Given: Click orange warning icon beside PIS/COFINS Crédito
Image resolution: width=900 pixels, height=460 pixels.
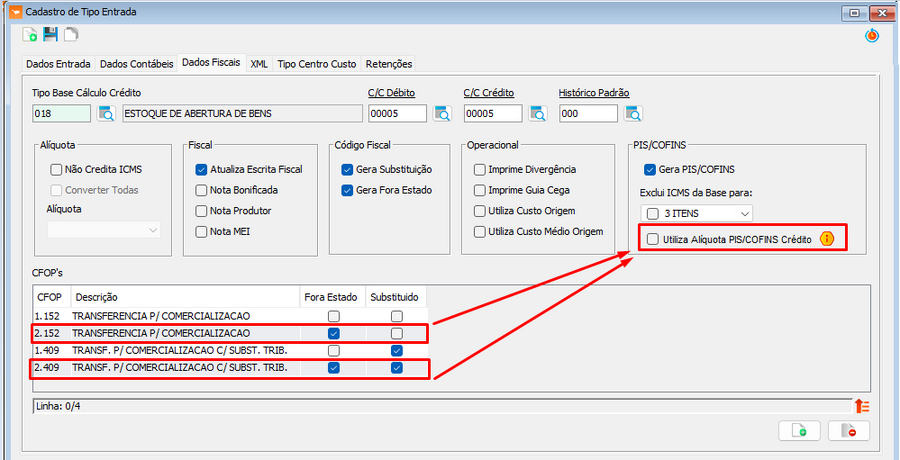Looking at the screenshot, I should (x=827, y=239).
